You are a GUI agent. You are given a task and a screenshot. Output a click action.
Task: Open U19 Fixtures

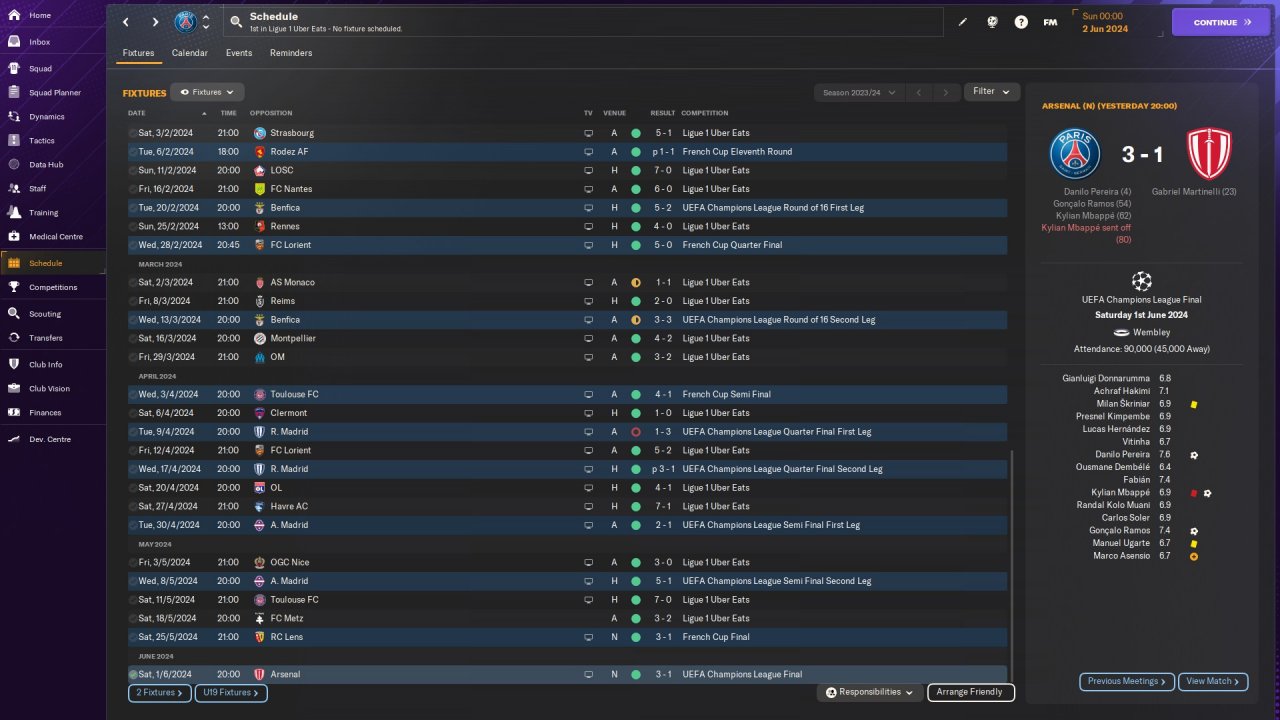(230, 692)
